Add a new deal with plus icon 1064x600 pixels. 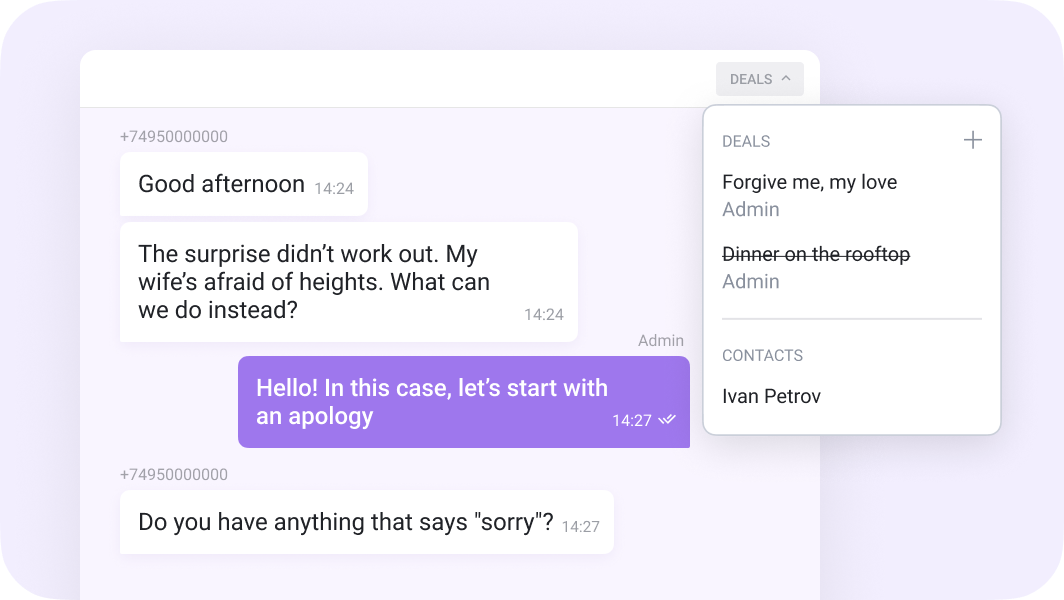[972, 140]
